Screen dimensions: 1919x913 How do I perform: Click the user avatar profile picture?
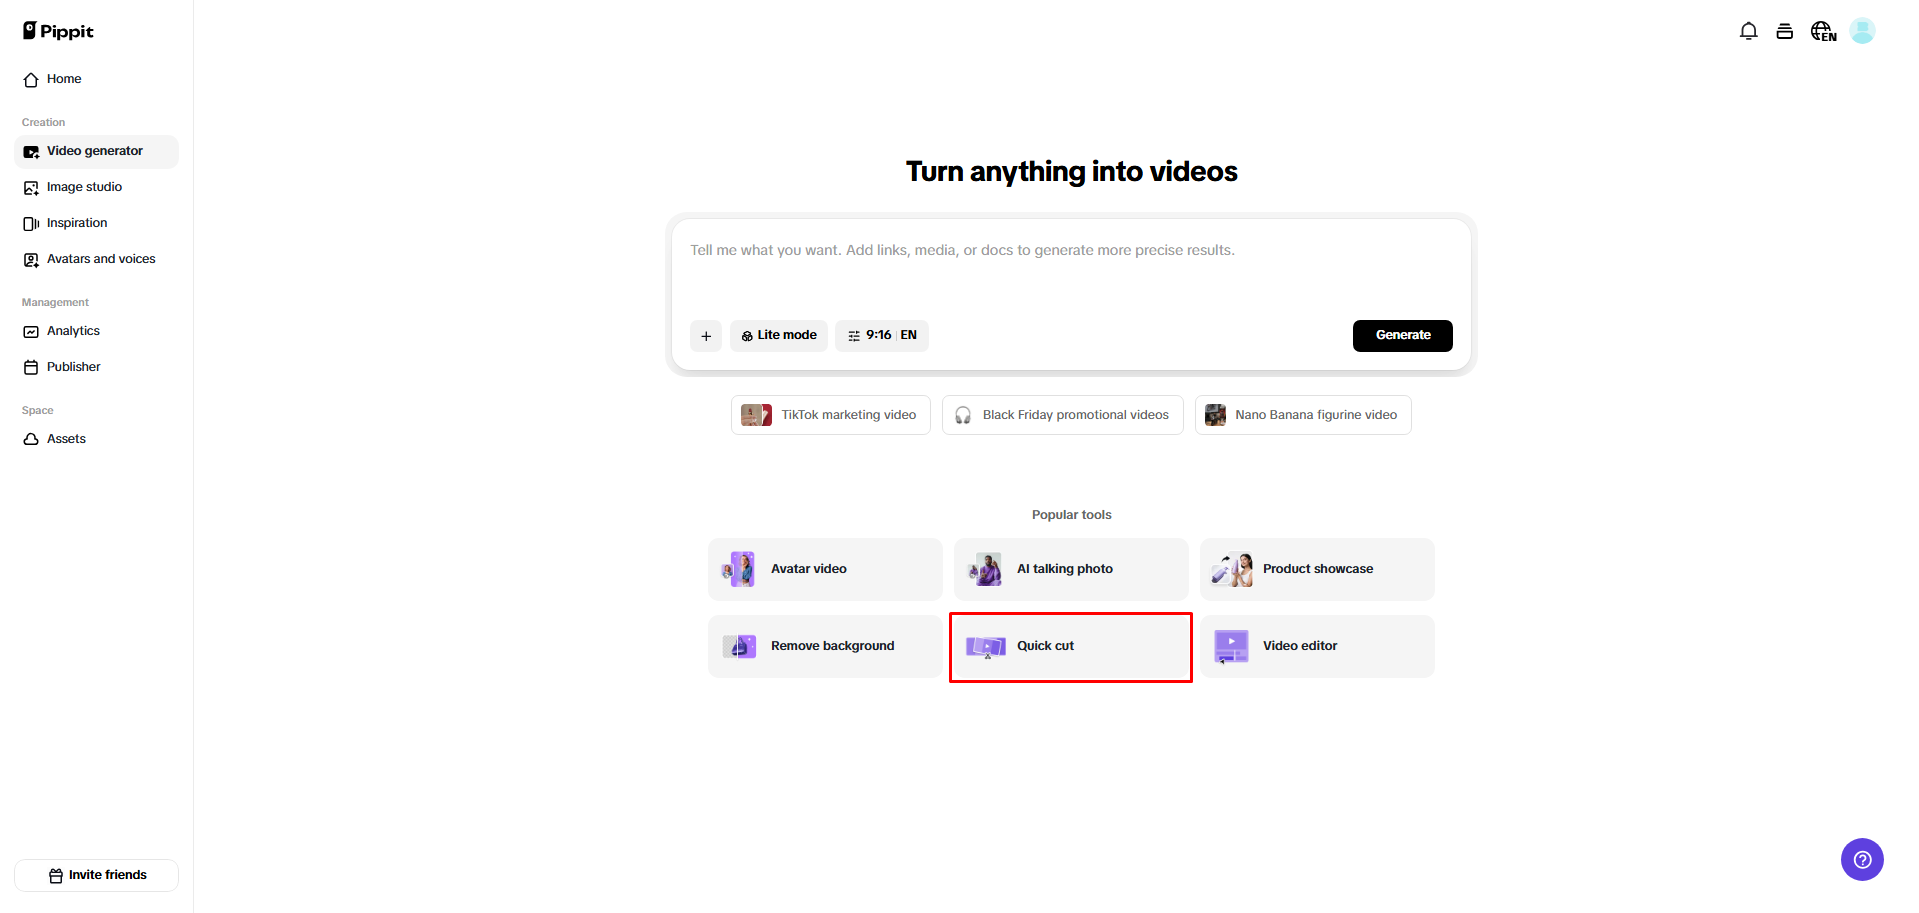click(1862, 31)
